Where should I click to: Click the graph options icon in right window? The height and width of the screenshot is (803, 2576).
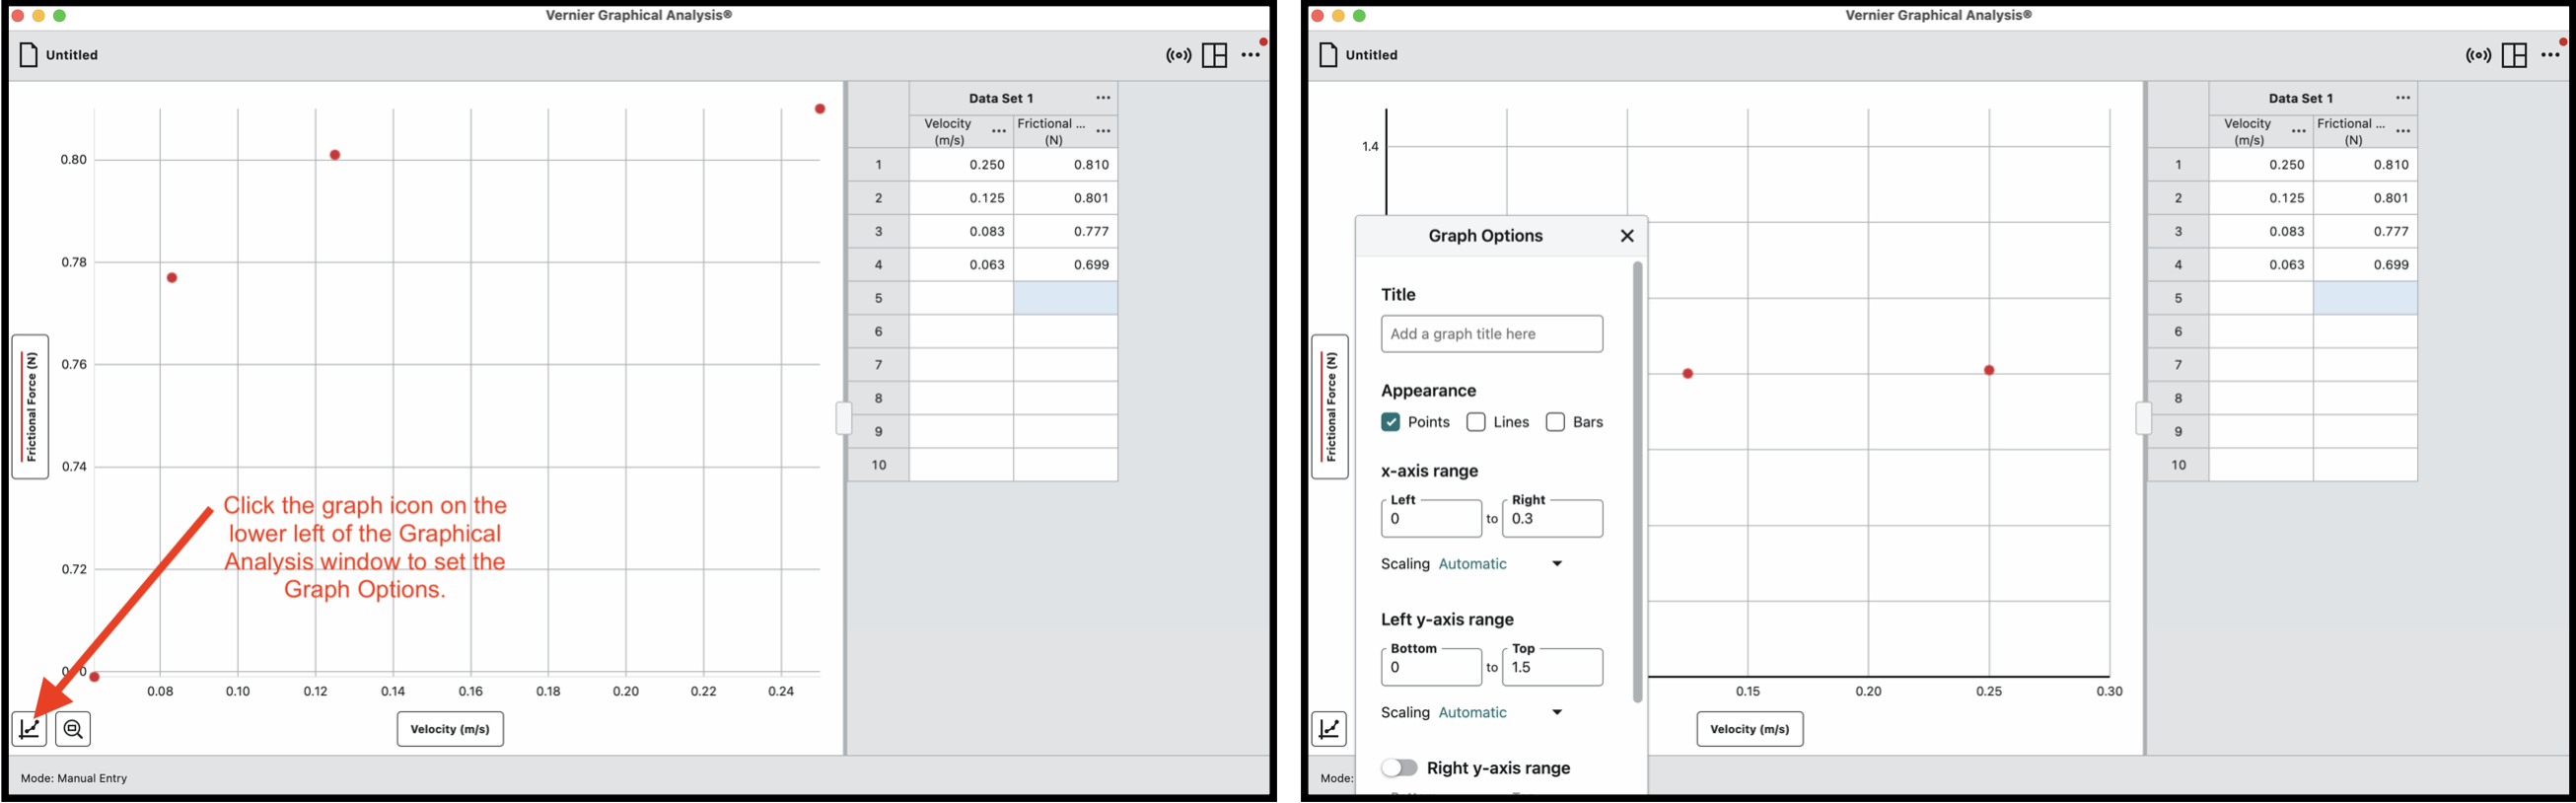tap(1329, 728)
